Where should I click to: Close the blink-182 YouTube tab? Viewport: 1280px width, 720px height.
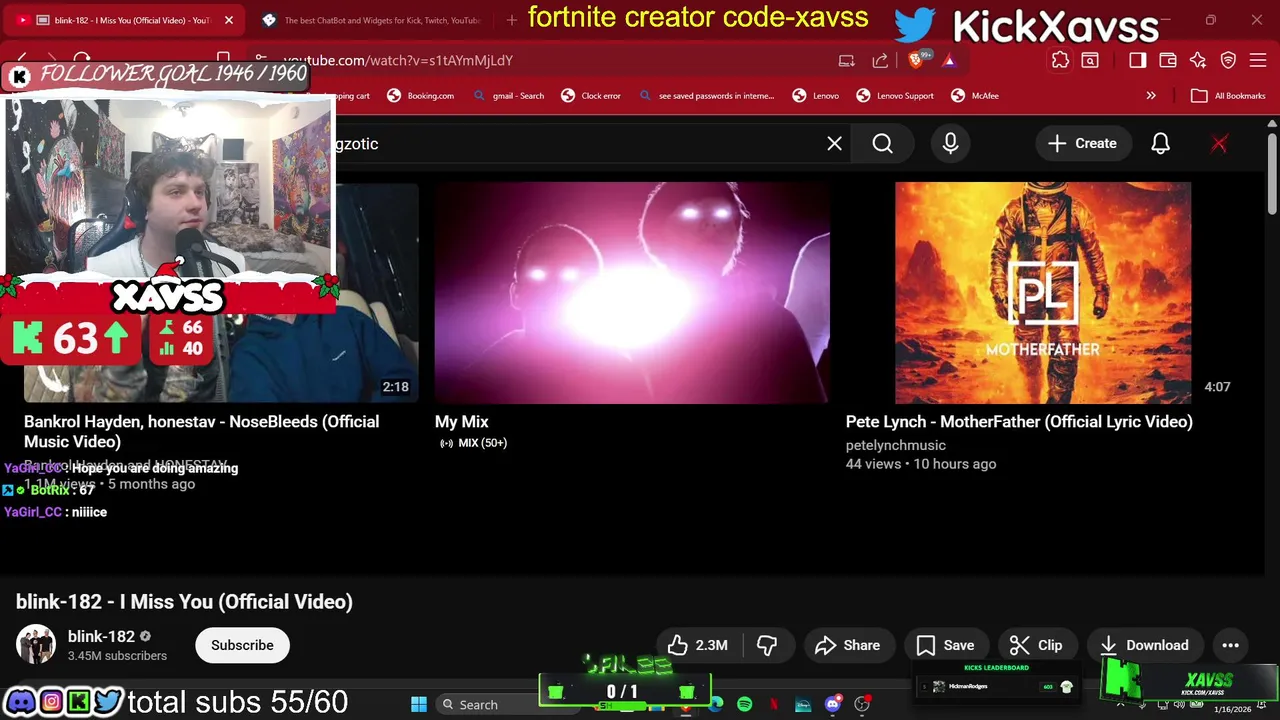(x=228, y=20)
